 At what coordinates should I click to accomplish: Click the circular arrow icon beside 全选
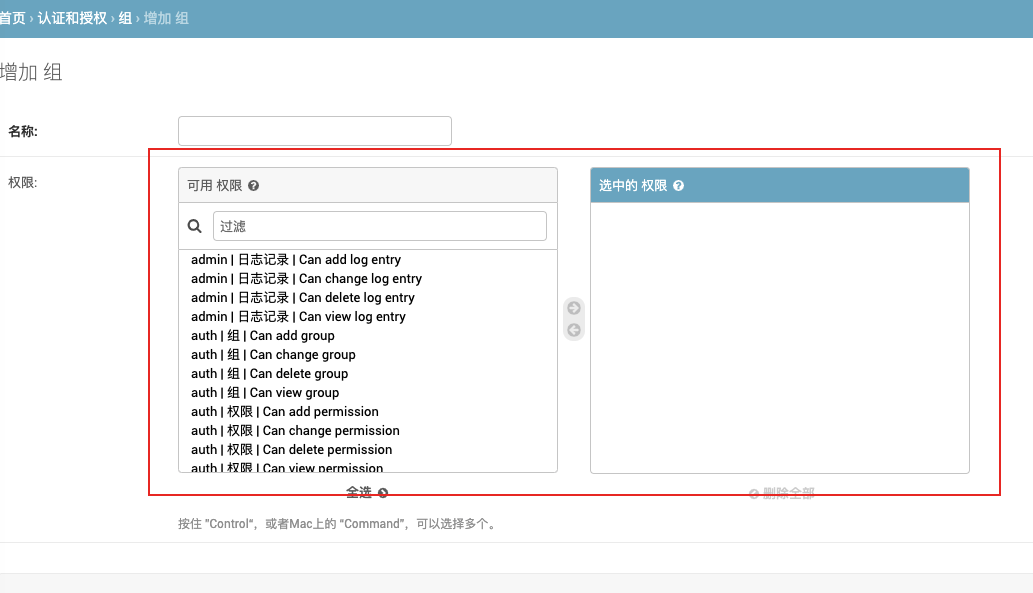(x=383, y=492)
